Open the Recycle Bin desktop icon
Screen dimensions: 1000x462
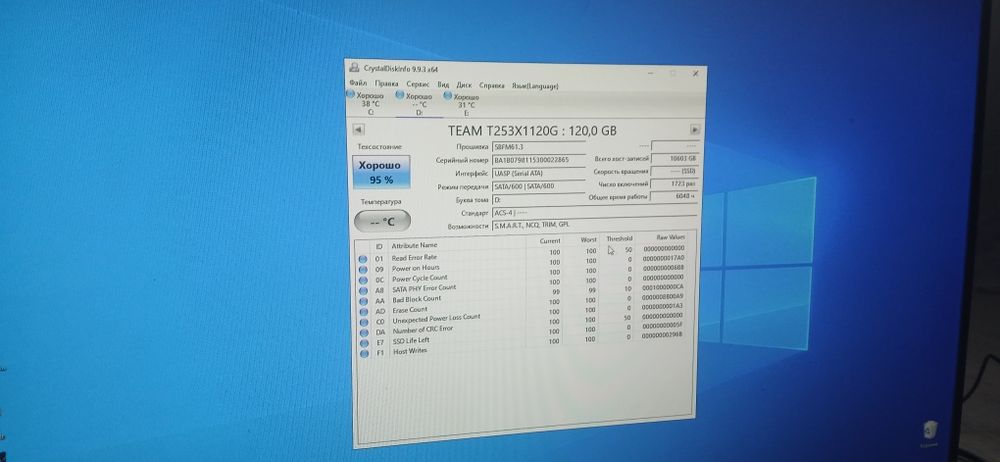click(x=929, y=433)
